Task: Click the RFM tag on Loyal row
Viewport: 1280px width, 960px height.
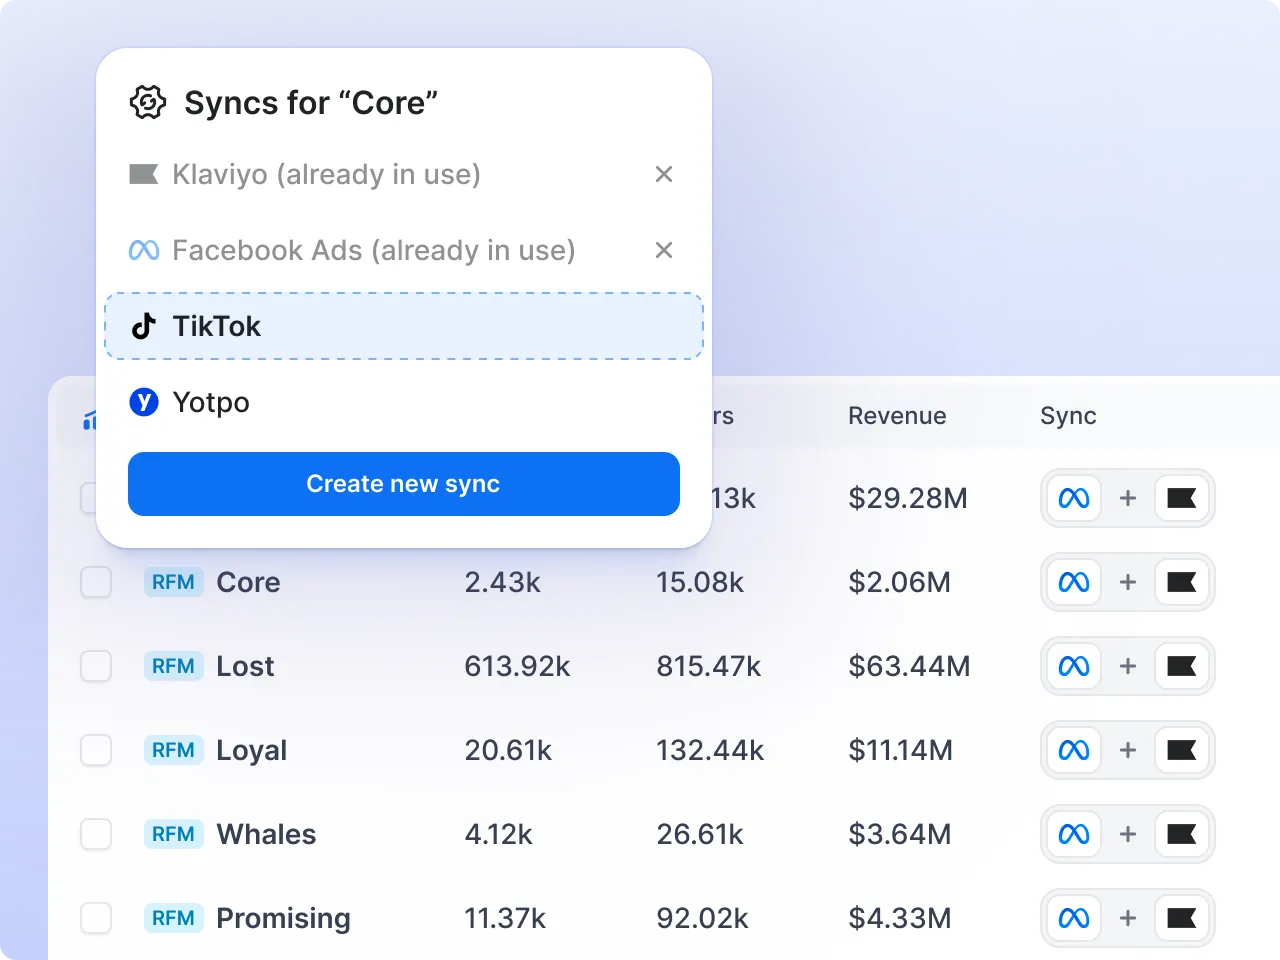Action: click(x=174, y=750)
